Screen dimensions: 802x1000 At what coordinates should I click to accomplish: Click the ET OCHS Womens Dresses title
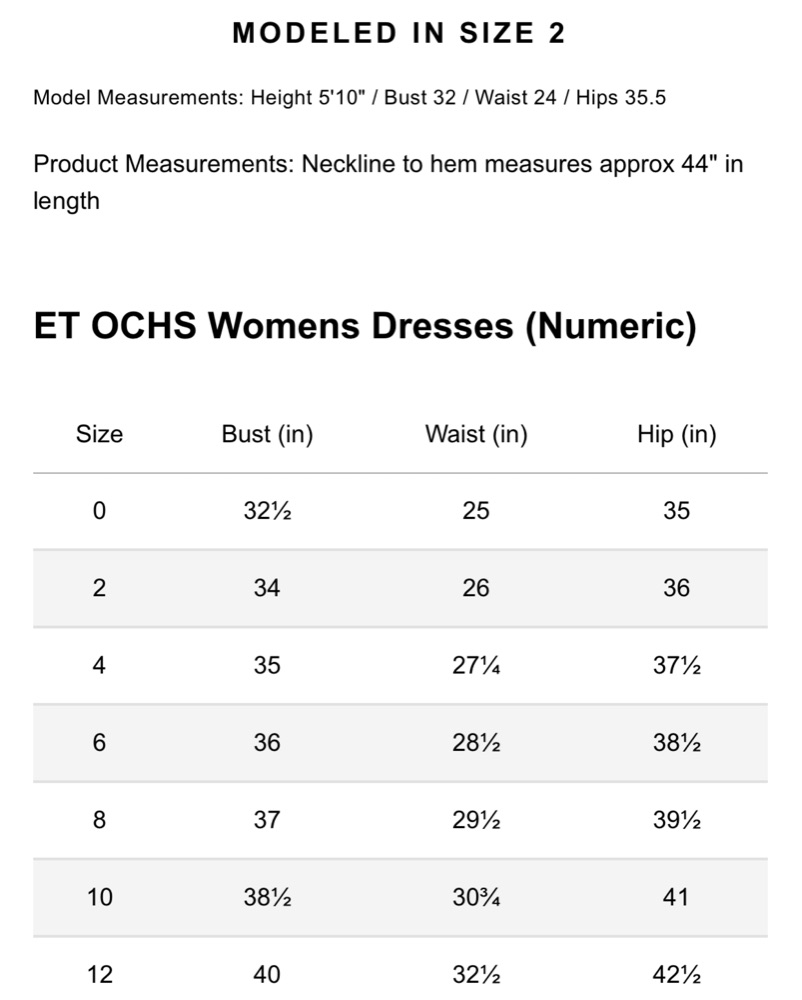tap(365, 326)
